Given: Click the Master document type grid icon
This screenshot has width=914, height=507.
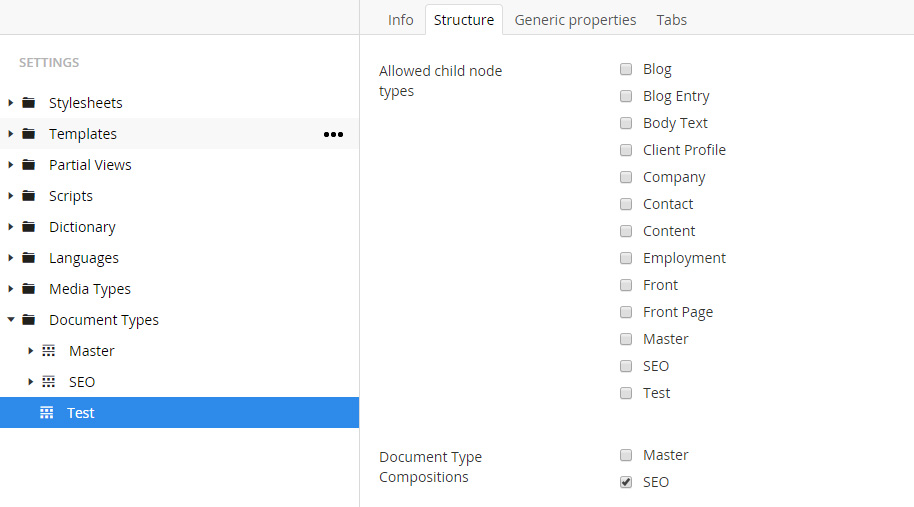Looking at the screenshot, I should pos(48,351).
